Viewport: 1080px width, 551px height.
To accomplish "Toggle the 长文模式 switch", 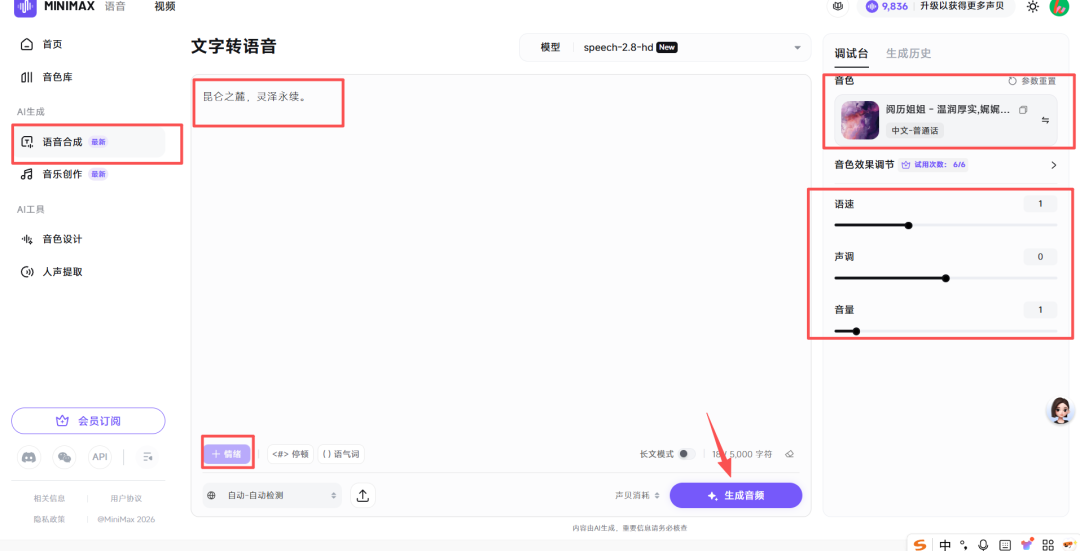I will pos(685,454).
